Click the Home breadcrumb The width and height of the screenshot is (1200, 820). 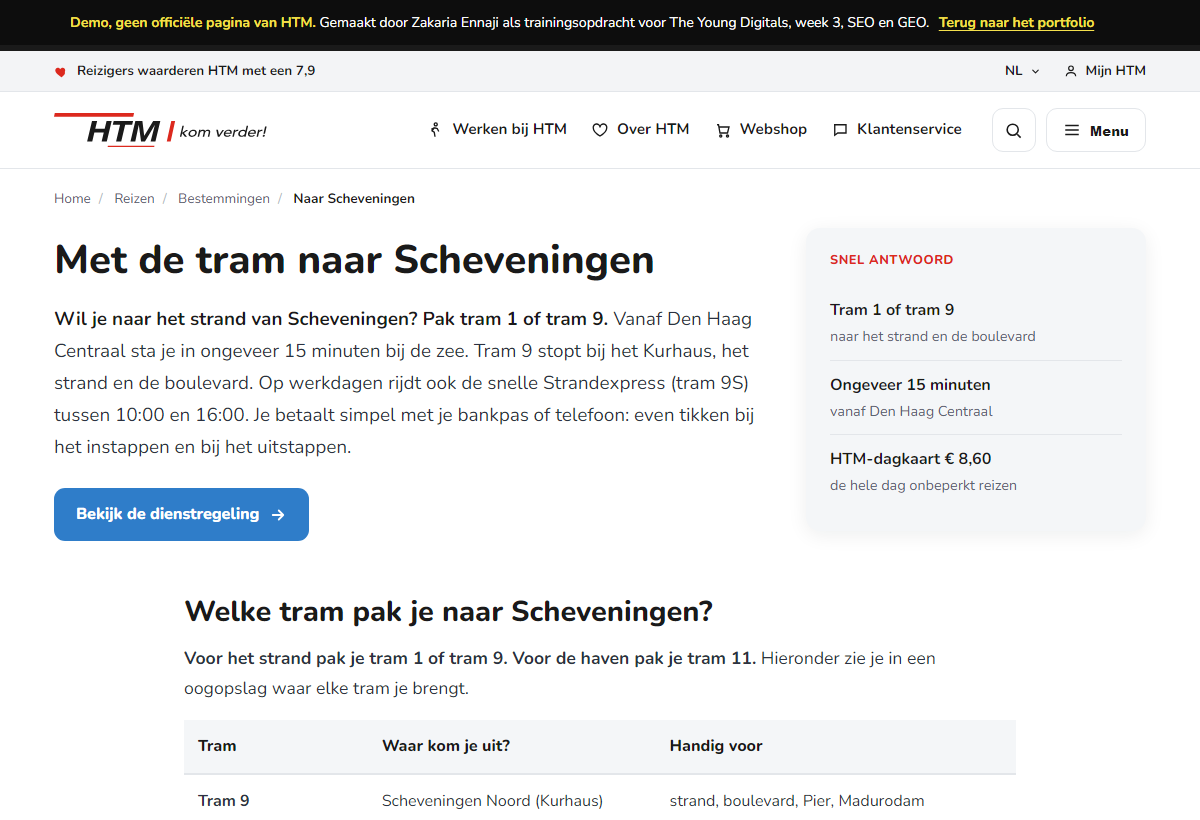pos(72,199)
